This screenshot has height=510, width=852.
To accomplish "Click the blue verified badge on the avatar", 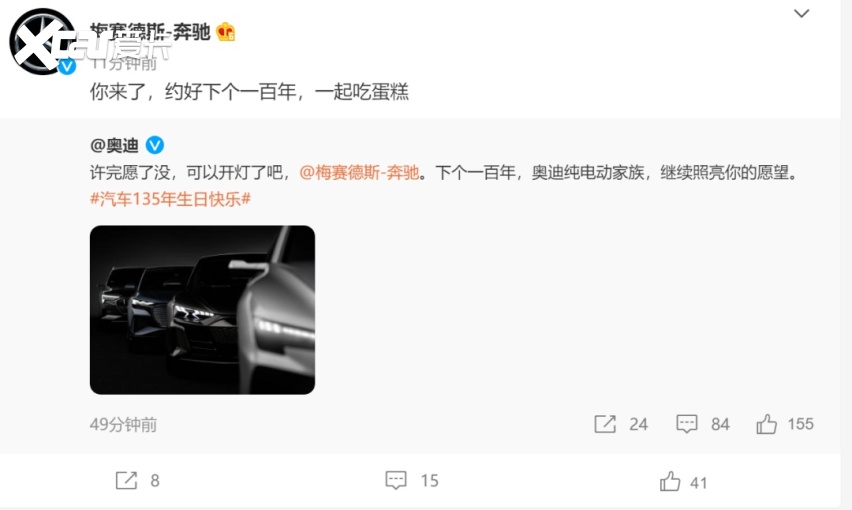I will pyautogui.click(x=67, y=66).
